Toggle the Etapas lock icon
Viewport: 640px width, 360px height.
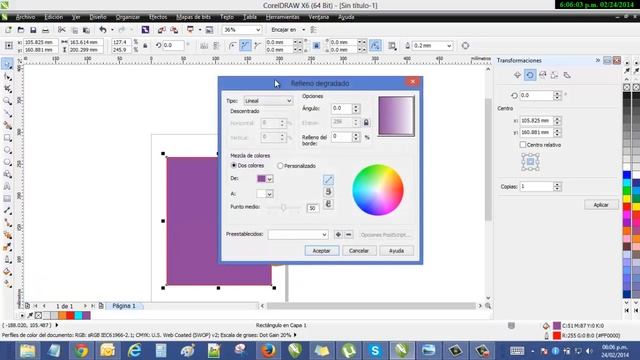[366, 122]
